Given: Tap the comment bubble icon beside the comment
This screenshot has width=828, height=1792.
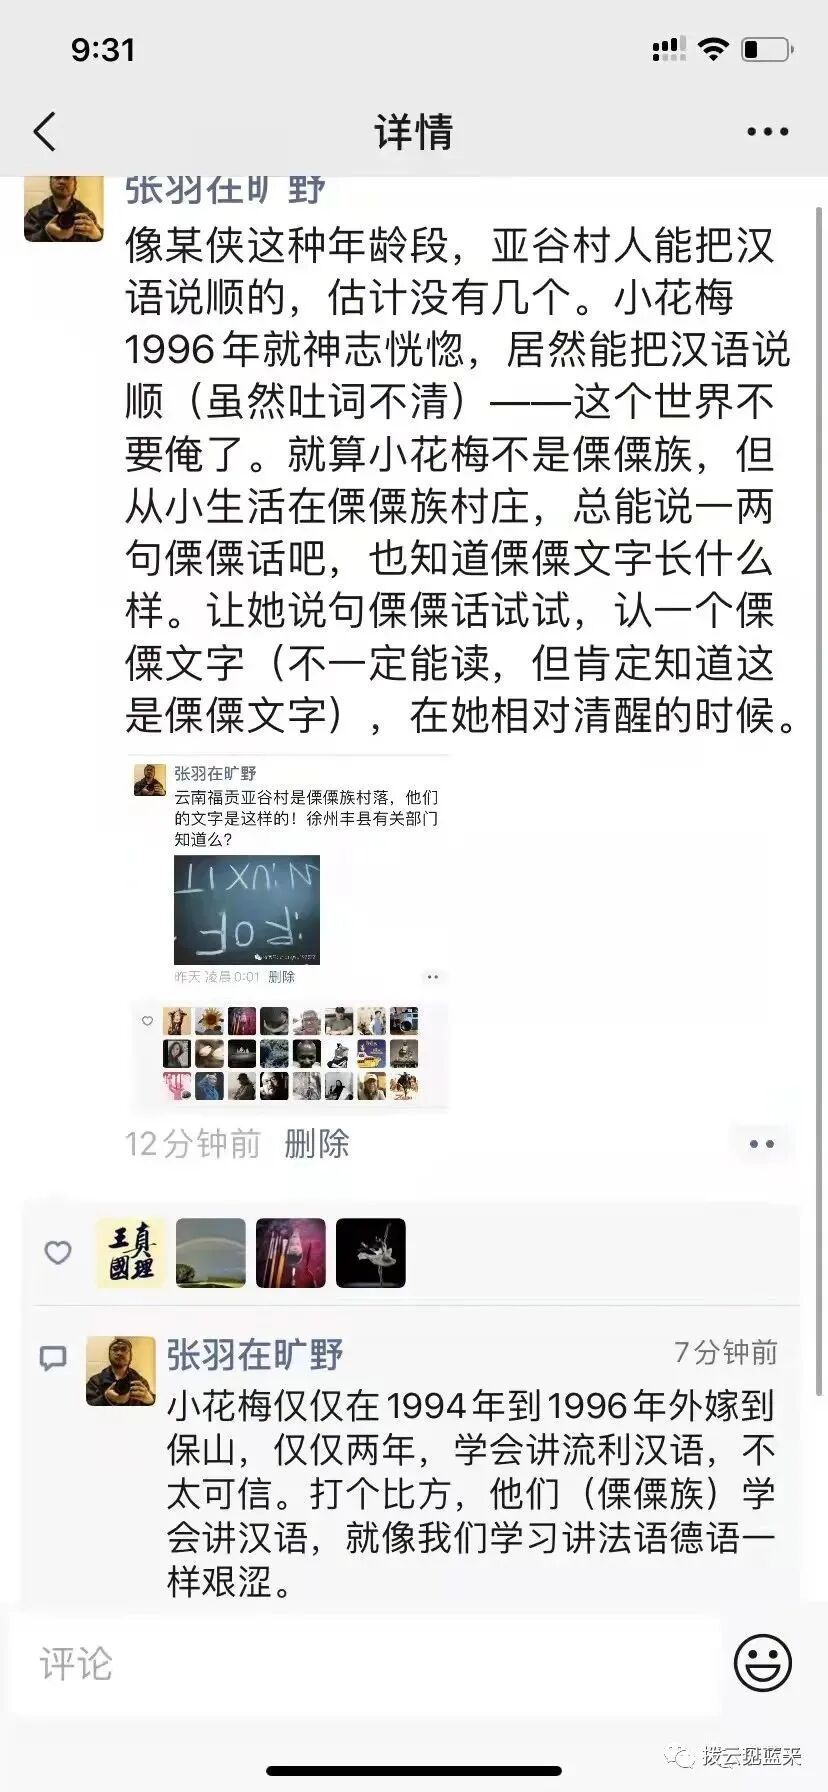Looking at the screenshot, I should point(52,1358).
